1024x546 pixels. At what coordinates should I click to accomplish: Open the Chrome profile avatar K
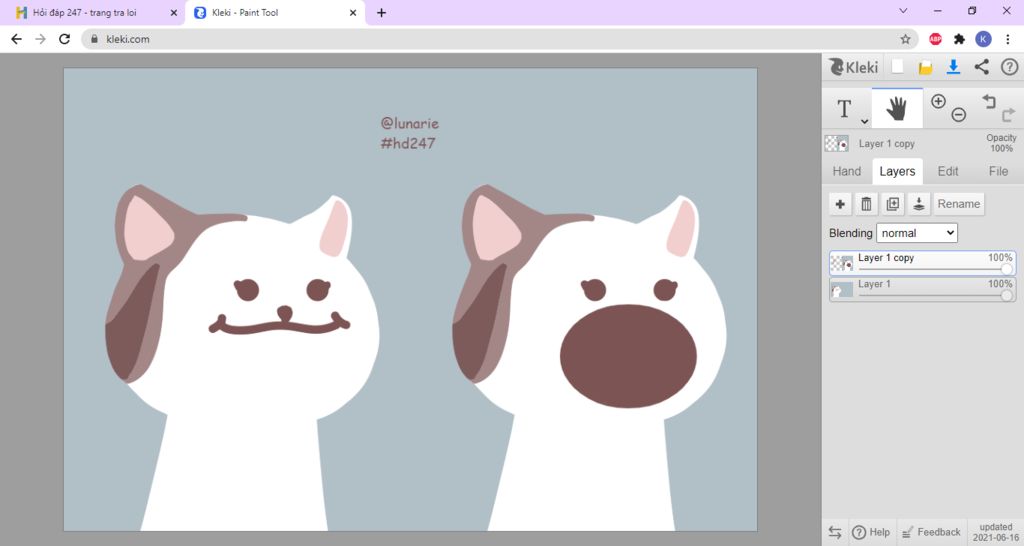tap(984, 39)
